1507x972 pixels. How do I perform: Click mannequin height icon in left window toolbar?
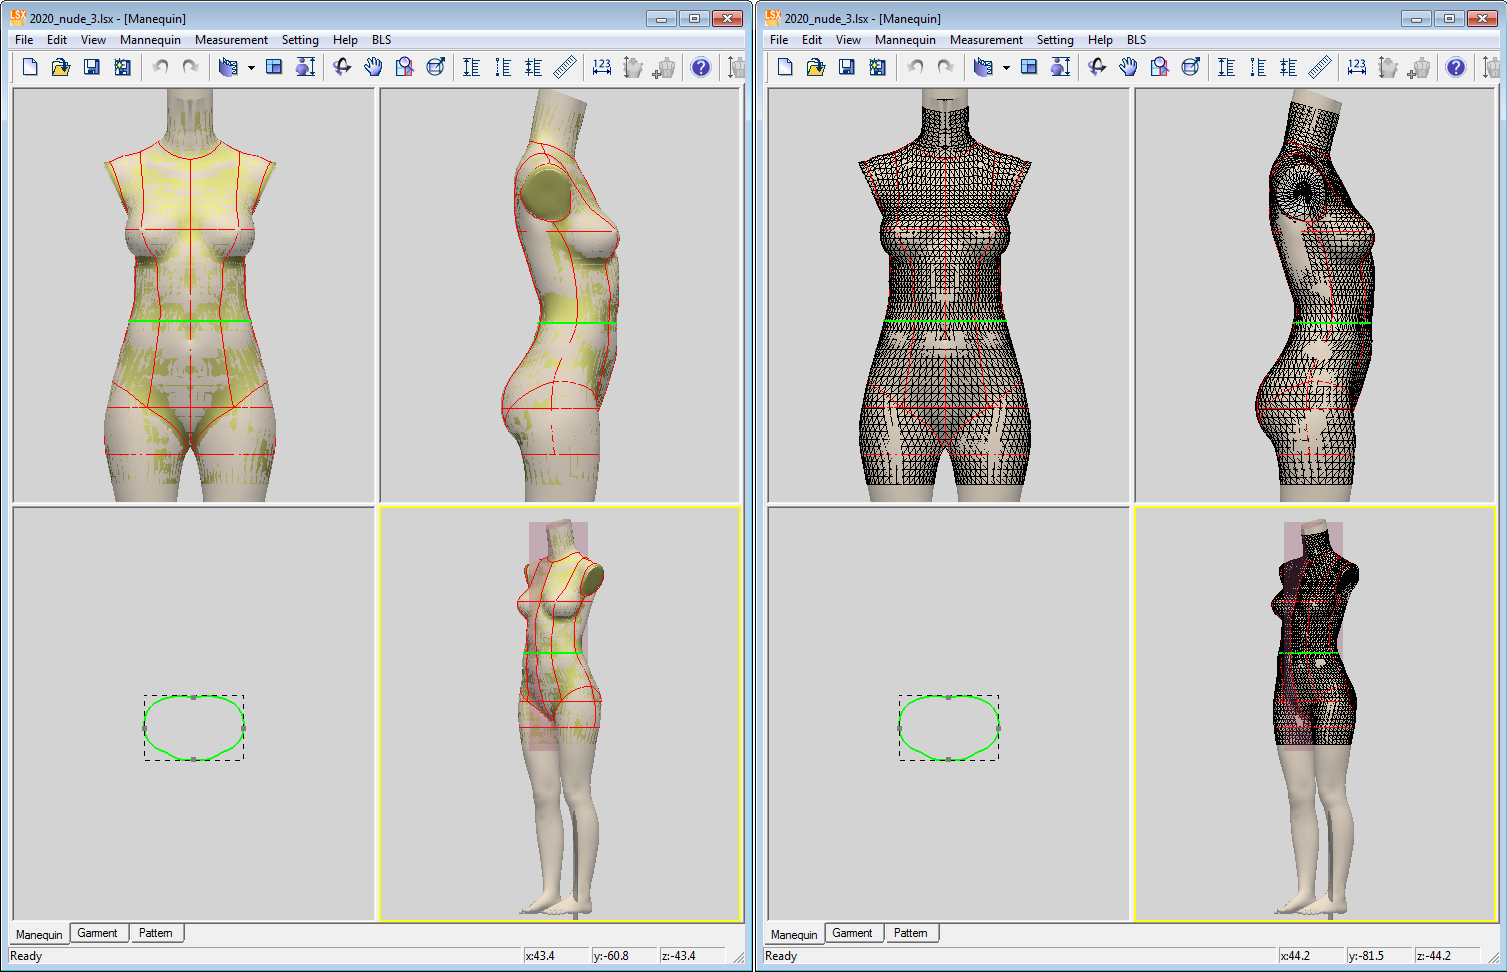305,67
